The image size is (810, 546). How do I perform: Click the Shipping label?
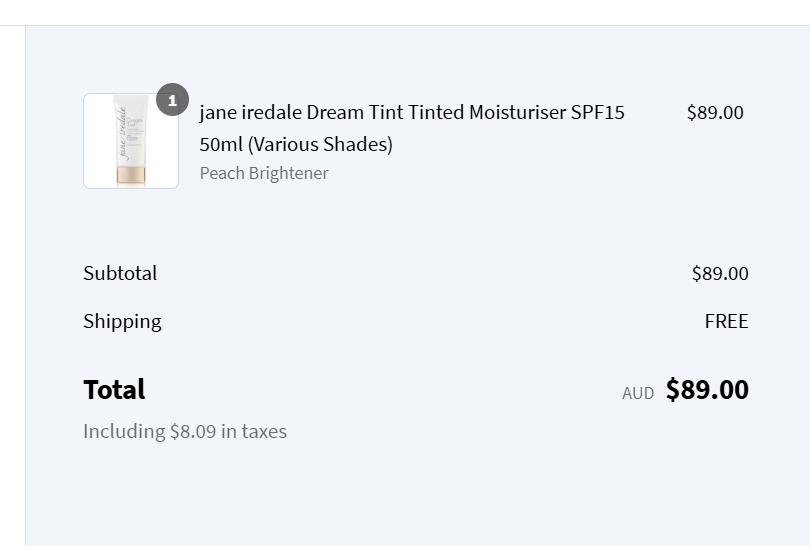pos(122,321)
